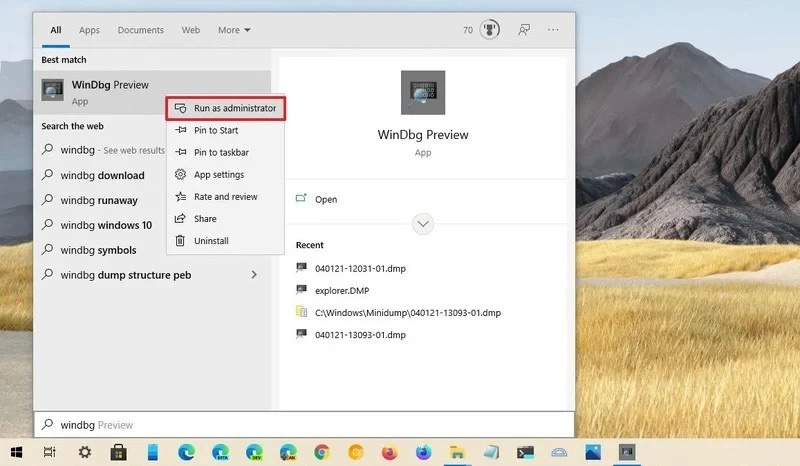Launch Edge Canary from the taskbar
The width and height of the screenshot is (800, 466).
288,452
